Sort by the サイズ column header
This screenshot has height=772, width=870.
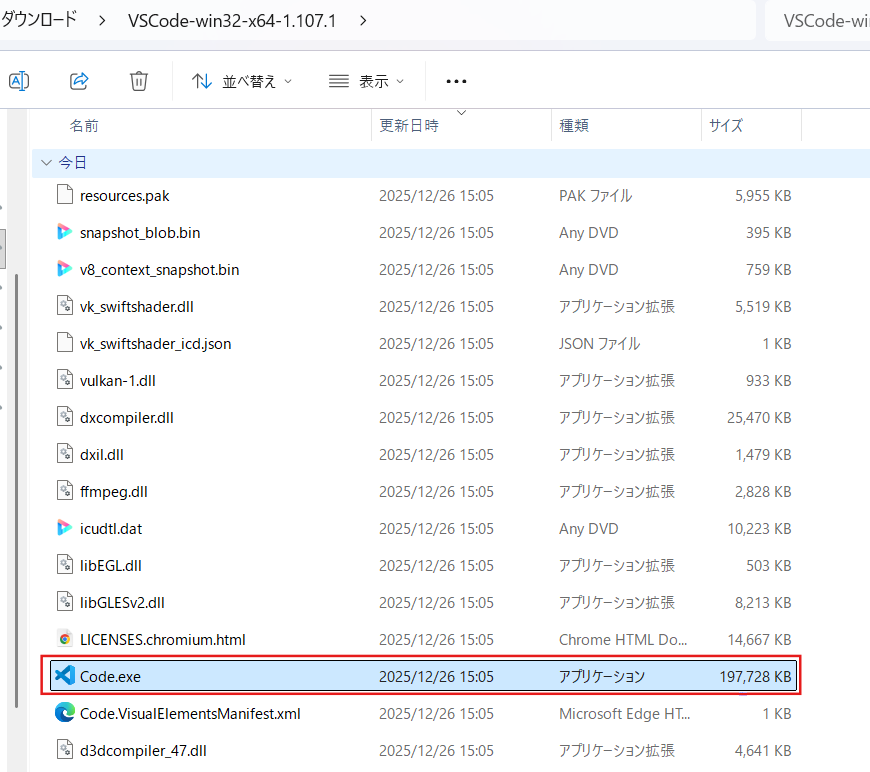(x=726, y=126)
